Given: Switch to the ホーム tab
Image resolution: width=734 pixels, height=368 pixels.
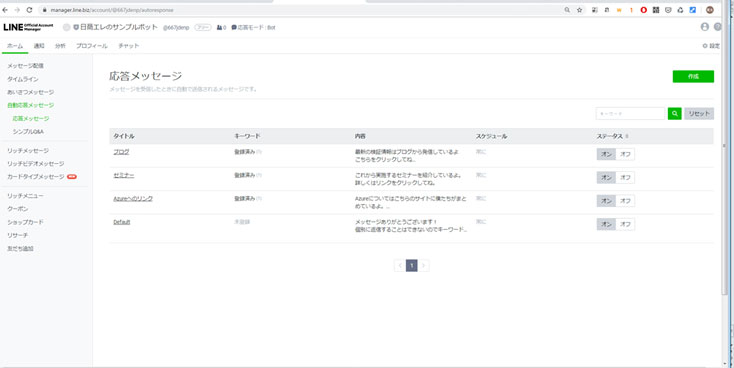Looking at the screenshot, I should coord(15,46).
